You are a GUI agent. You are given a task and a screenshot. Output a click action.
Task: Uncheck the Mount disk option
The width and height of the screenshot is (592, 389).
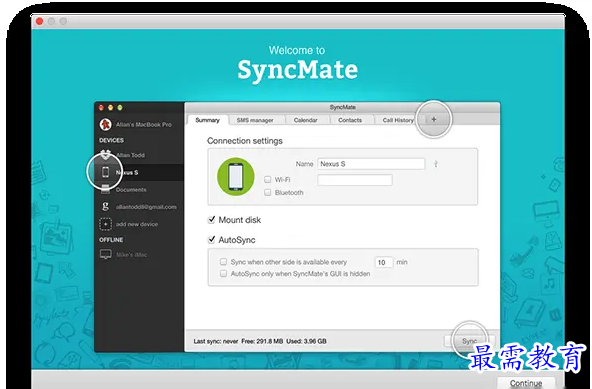[x=211, y=220]
